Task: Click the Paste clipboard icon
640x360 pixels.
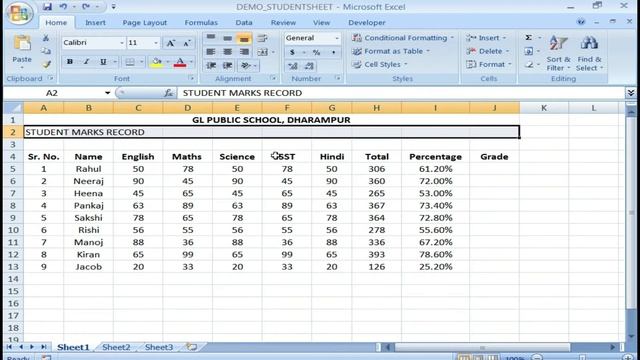Action: pyautogui.click(x=22, y=44)
